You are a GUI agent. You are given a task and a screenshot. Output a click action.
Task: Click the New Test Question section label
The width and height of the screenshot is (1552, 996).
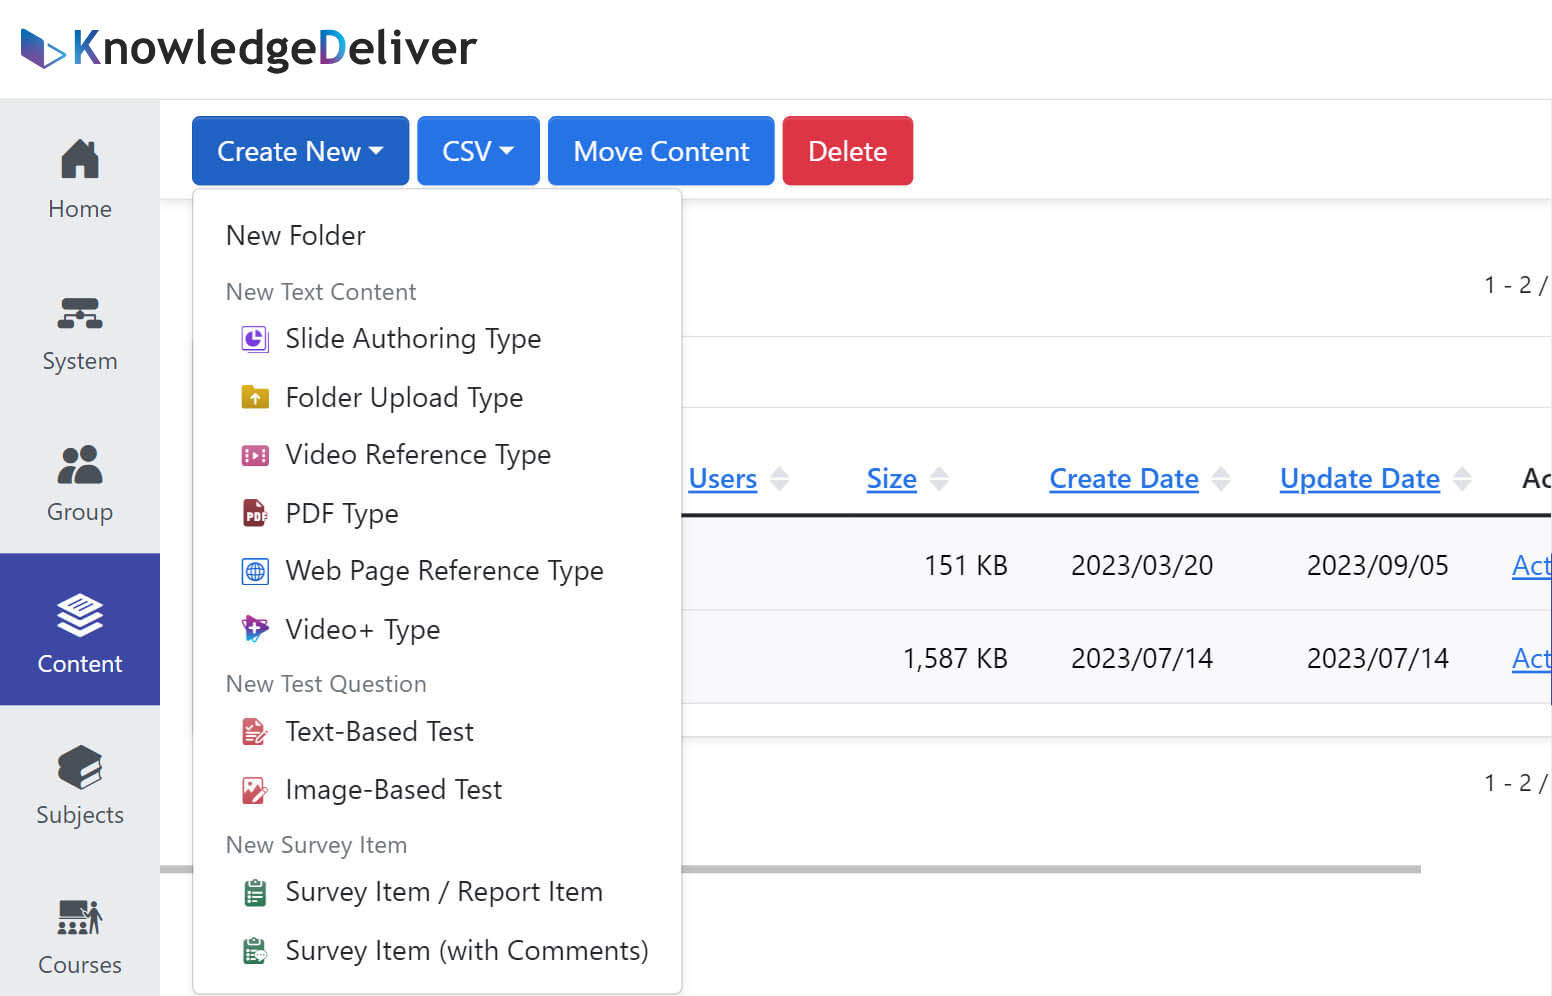(326, 684)
